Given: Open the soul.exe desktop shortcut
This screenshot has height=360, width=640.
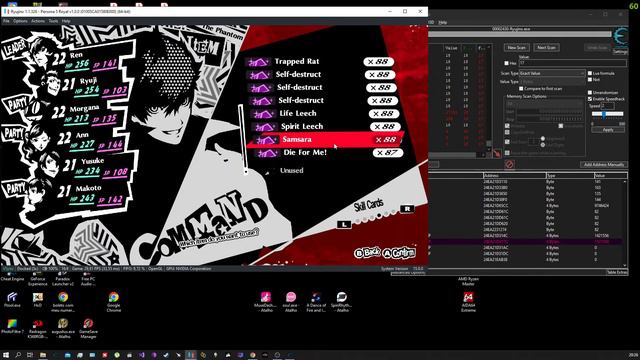Looking at the screenshot, I should coord(291,302).
